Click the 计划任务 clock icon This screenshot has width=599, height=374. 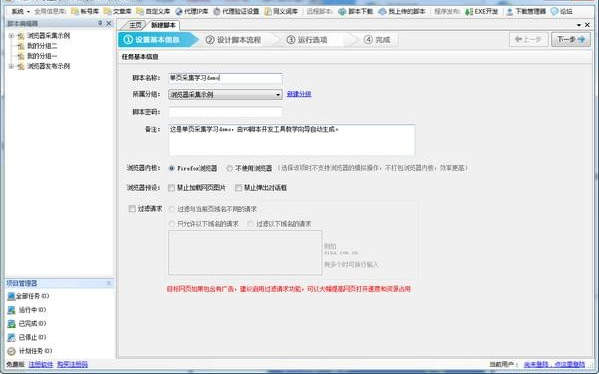coord(11,351)
